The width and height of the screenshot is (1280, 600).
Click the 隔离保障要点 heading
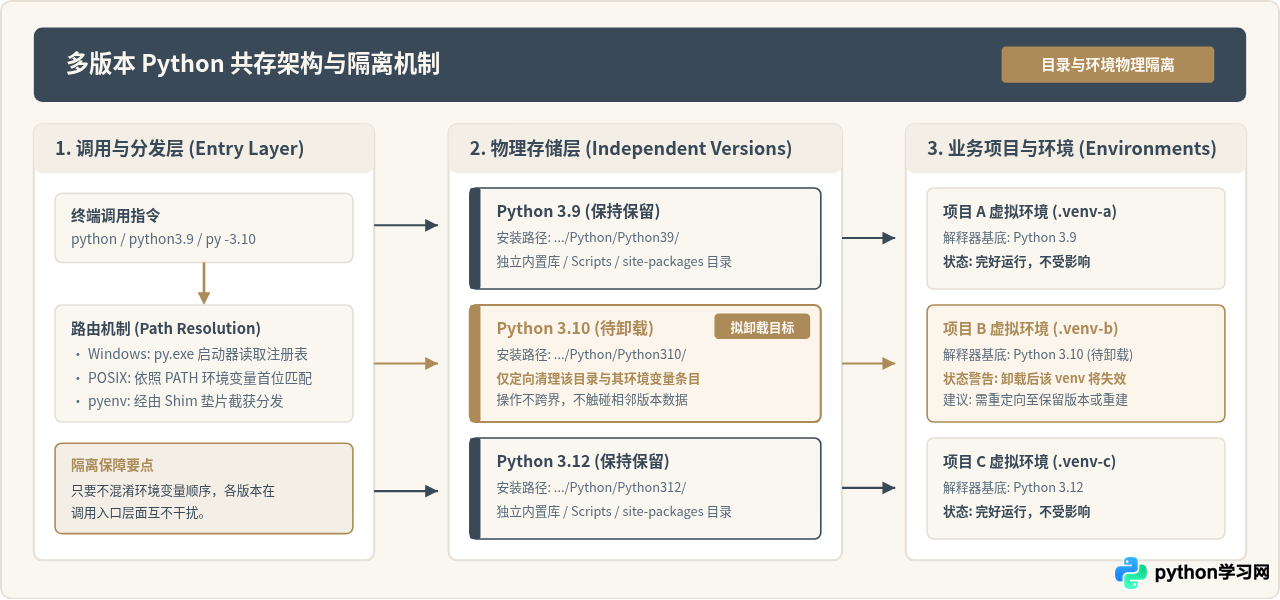[112, 466]
